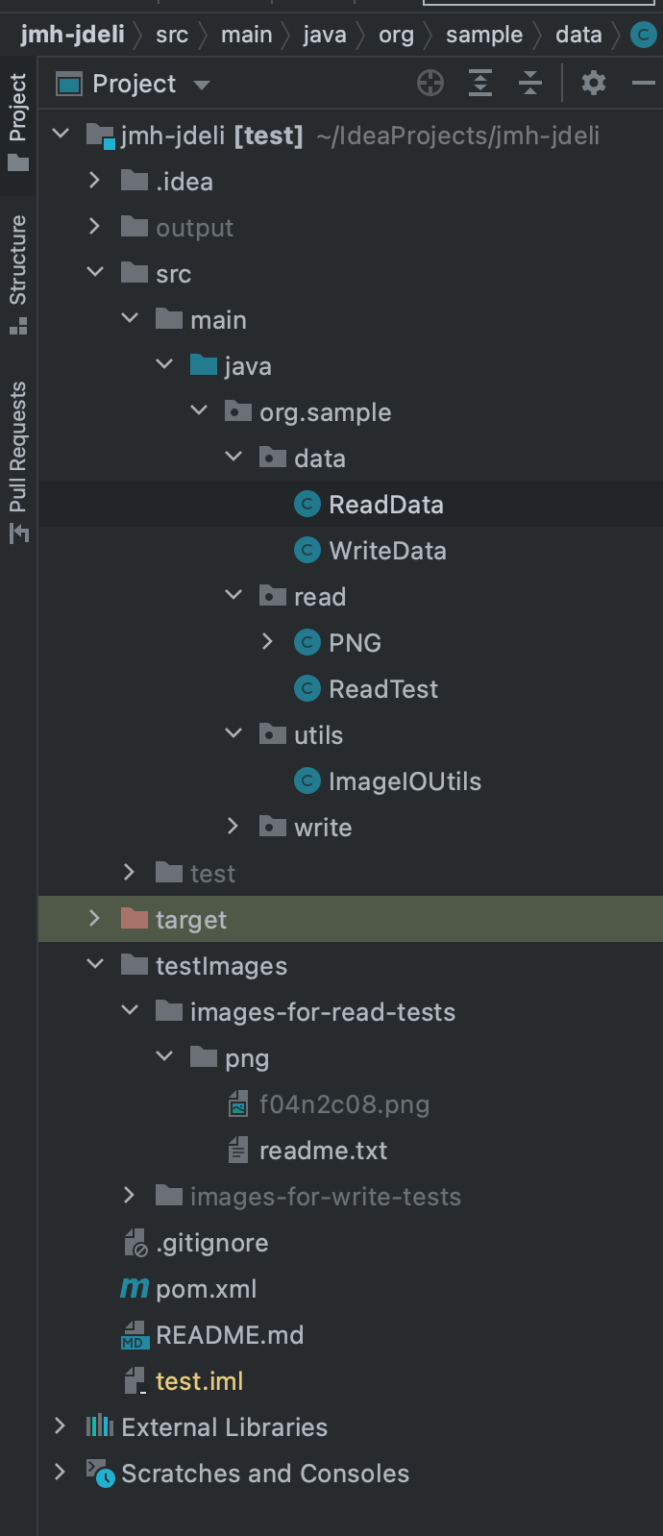This screenshot has width=663, height=1536.
Task: Click the Collapse All icon in Project toolbar
Action: tap(530, 84)
